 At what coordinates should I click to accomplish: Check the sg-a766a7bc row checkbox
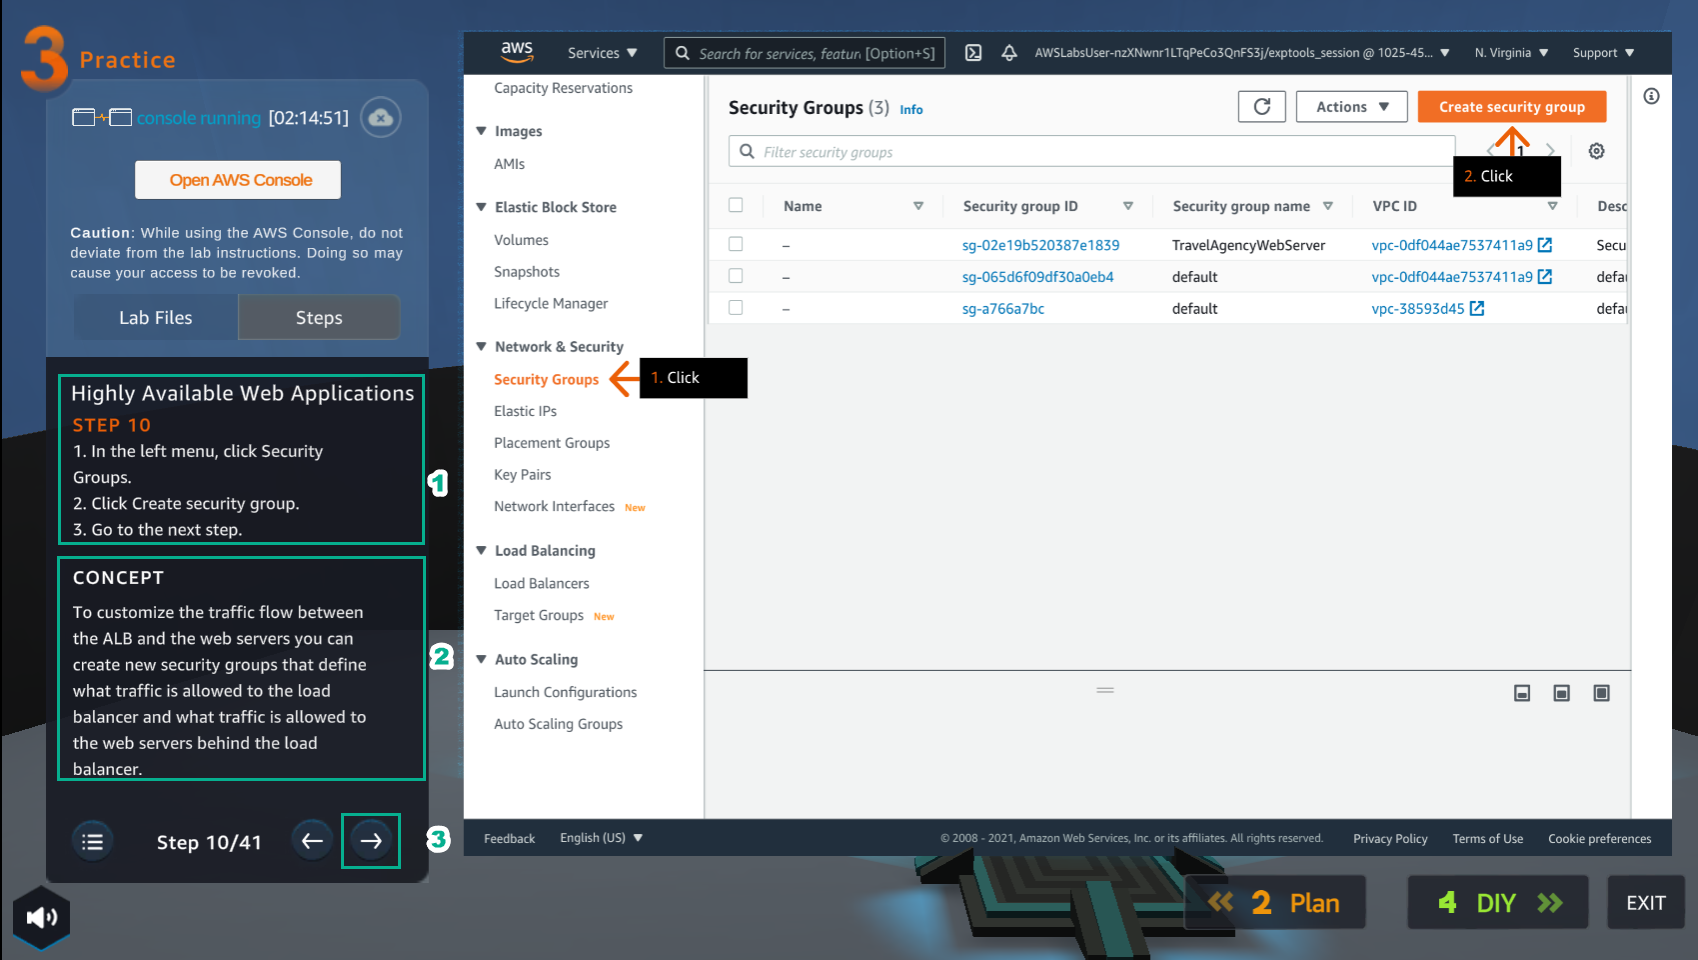[736, 308]
